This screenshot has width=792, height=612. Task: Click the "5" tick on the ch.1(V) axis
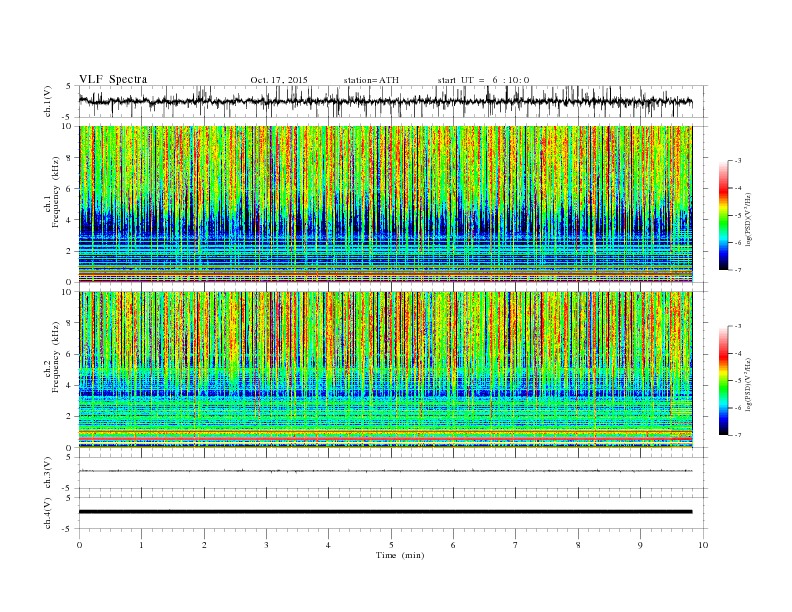[x=69, y=86]
